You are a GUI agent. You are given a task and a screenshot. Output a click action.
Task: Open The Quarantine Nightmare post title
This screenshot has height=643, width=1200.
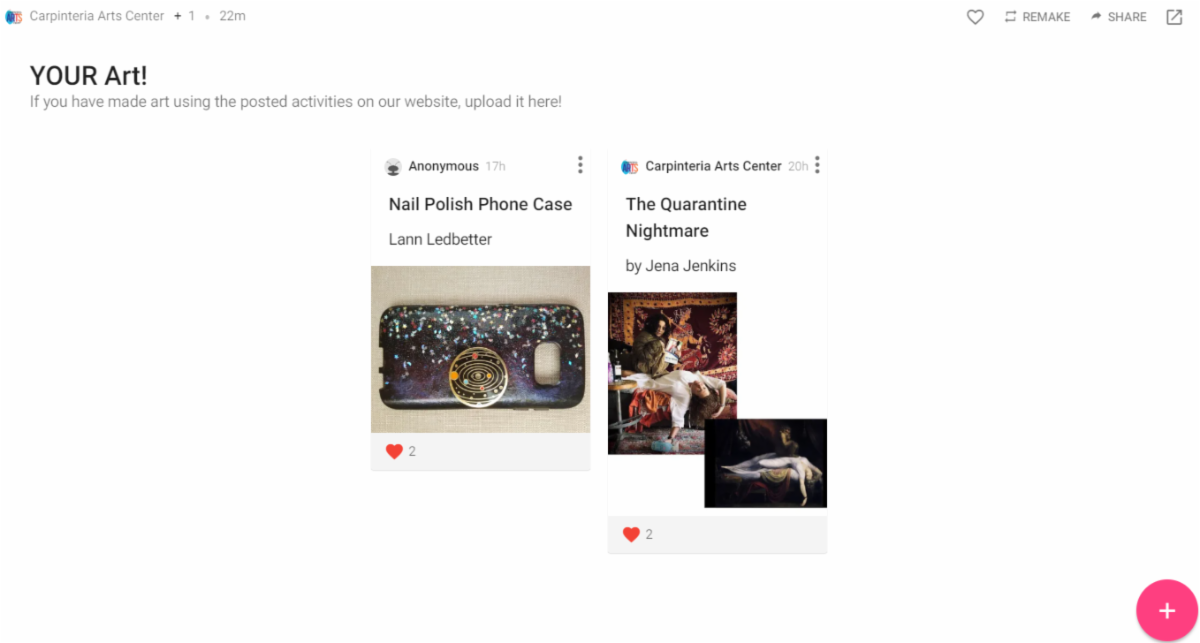(x=686, y=217)
